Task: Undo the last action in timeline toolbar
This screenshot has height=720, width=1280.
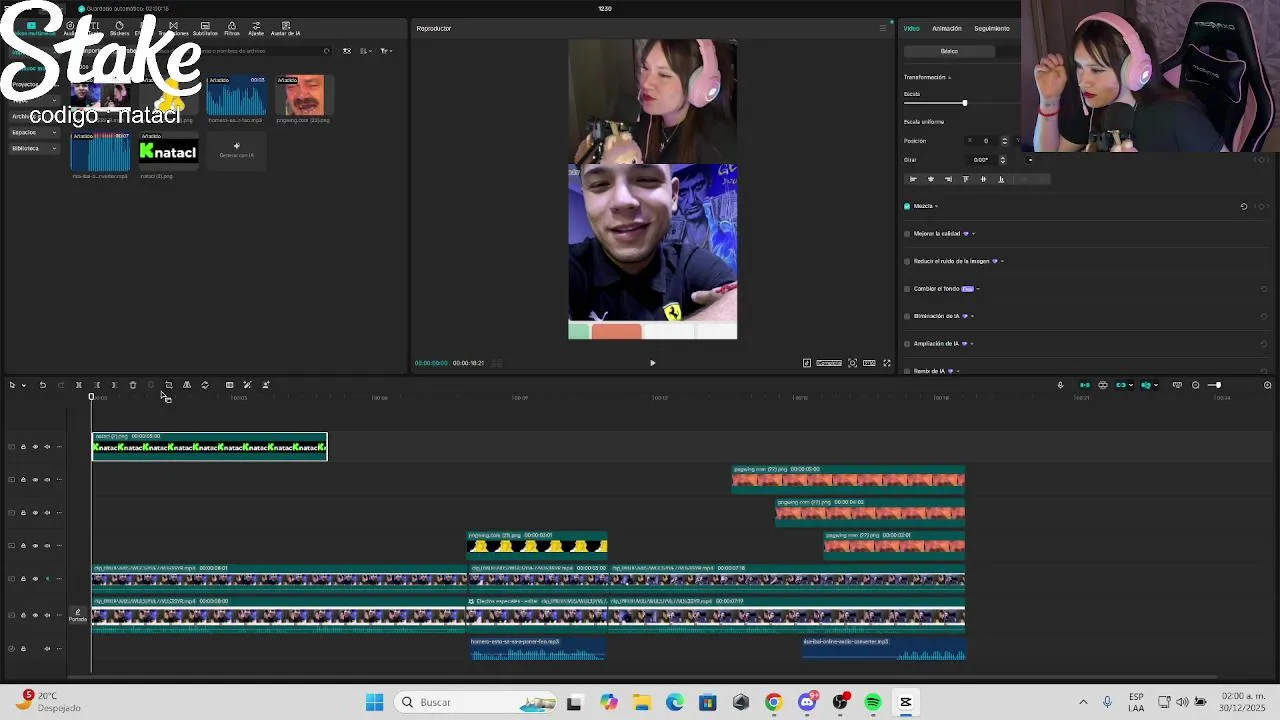Action: (x=42, y=385)
